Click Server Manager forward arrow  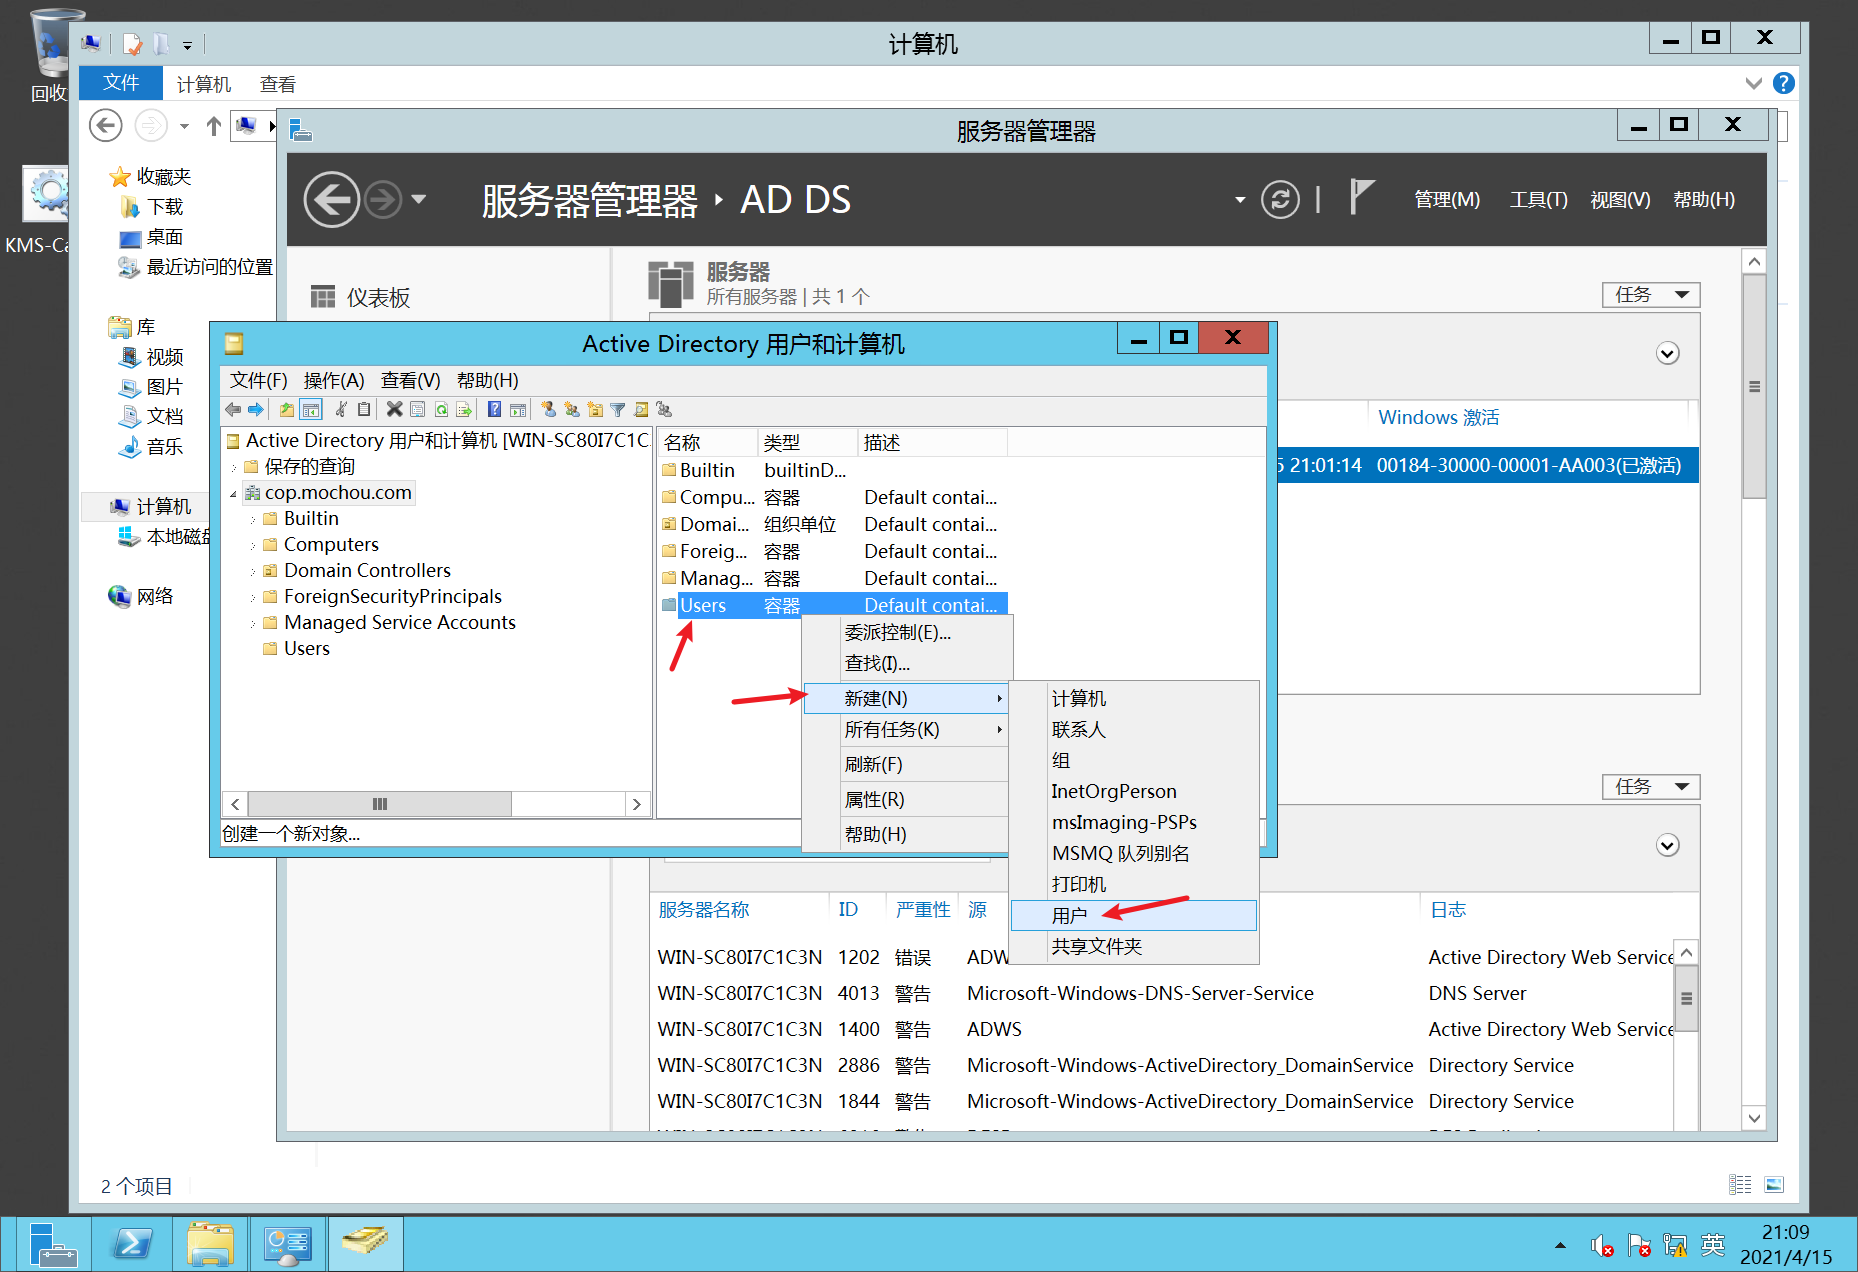click(x=382, y=200)
